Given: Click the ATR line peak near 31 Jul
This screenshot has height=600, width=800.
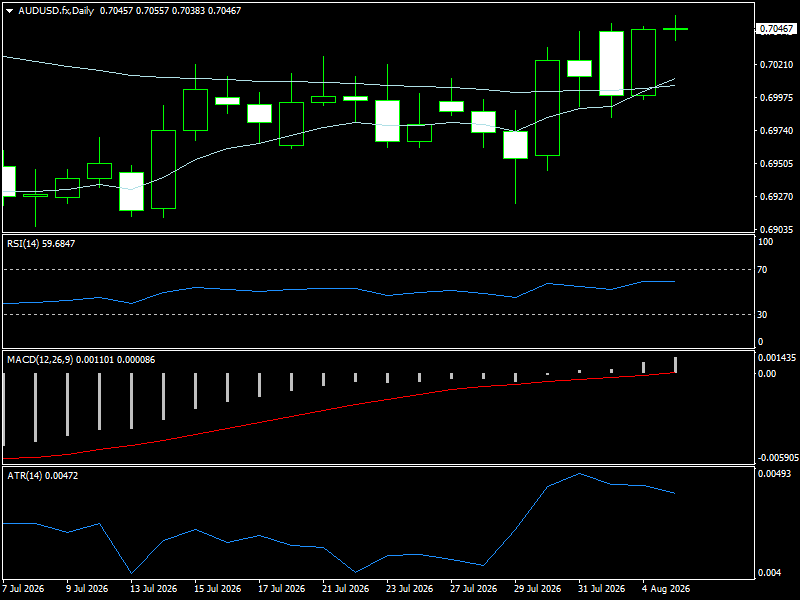Looking at the screenshot, I should 580,473.
